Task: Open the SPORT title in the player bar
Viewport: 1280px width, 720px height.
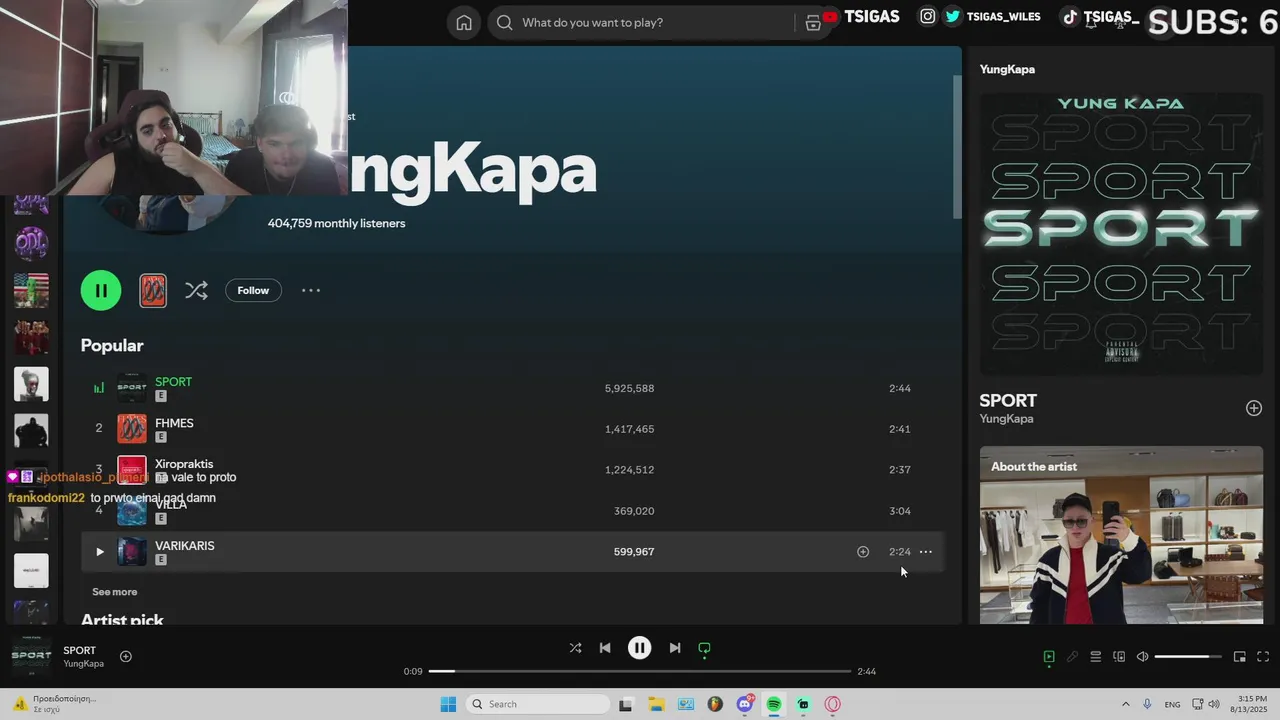Action: tap(80, 651)
